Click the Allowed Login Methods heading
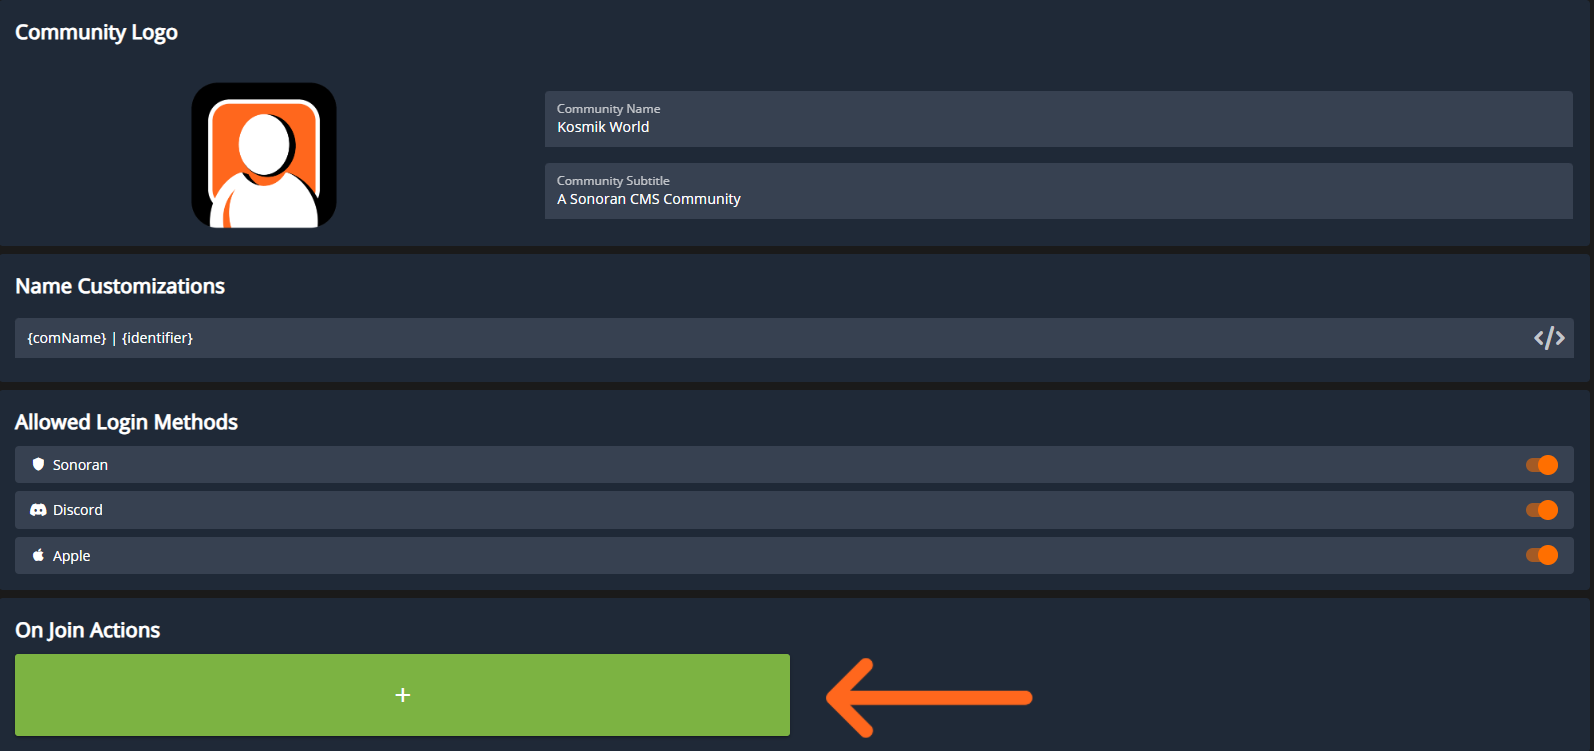Viewport: 1594px width, 751px height. click(126, 422)
